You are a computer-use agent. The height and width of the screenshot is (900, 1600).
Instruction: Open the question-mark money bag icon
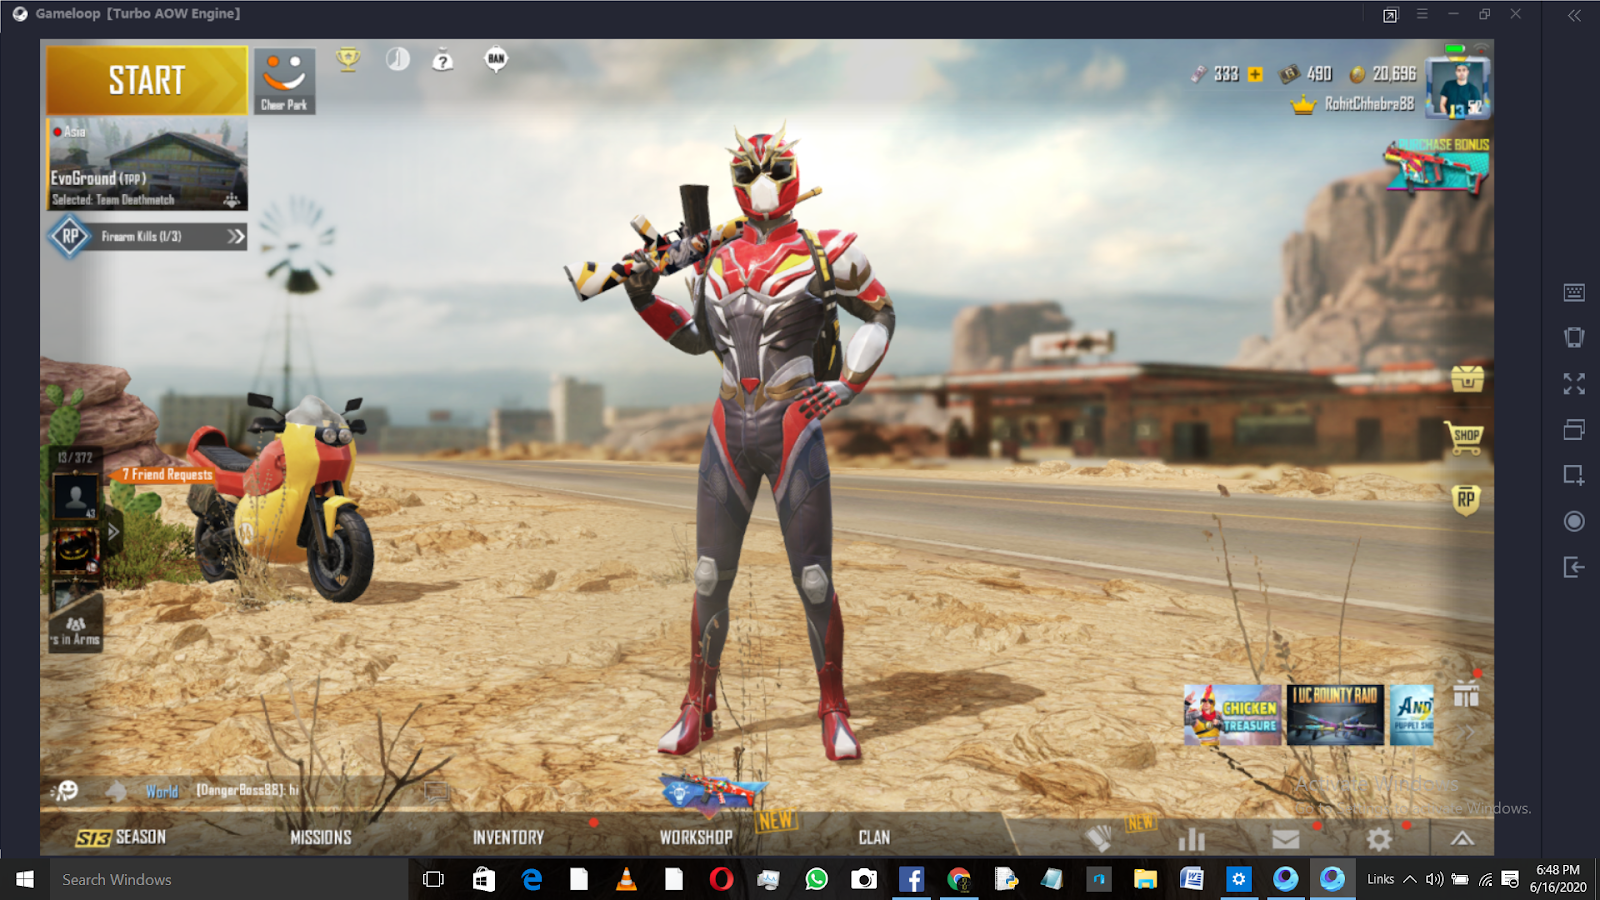(443, 61)
